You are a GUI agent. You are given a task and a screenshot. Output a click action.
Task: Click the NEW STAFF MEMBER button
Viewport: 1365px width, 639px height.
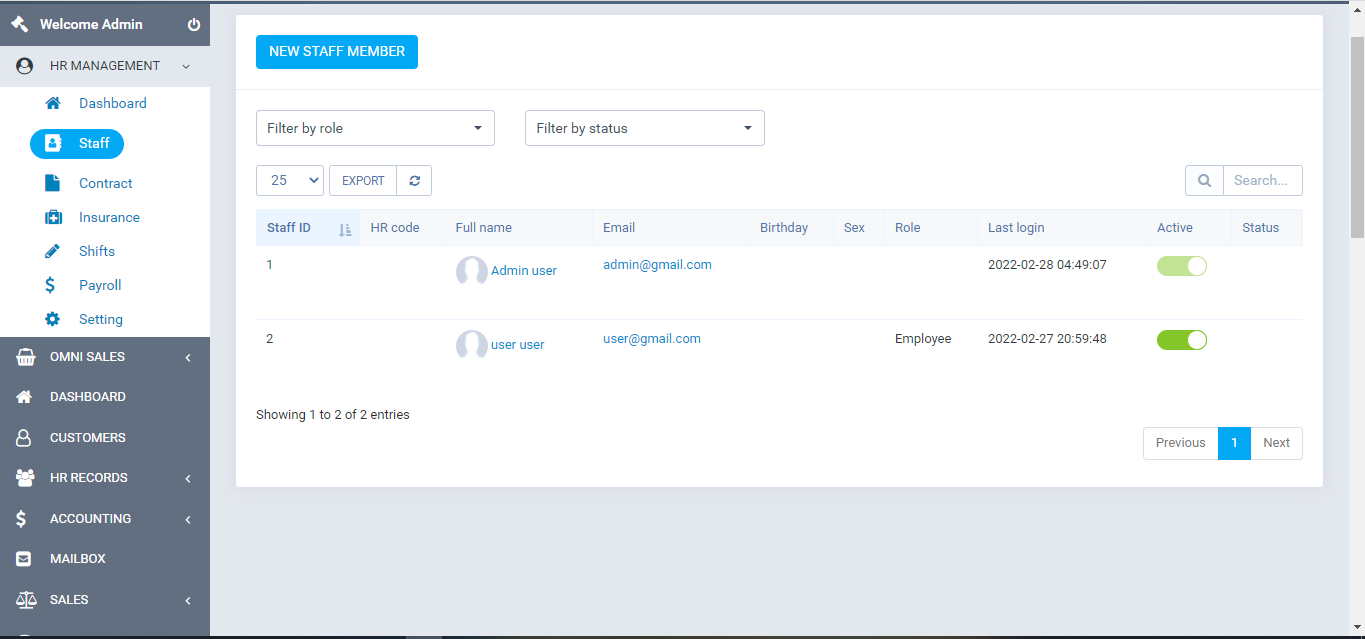tap(336, 51)
